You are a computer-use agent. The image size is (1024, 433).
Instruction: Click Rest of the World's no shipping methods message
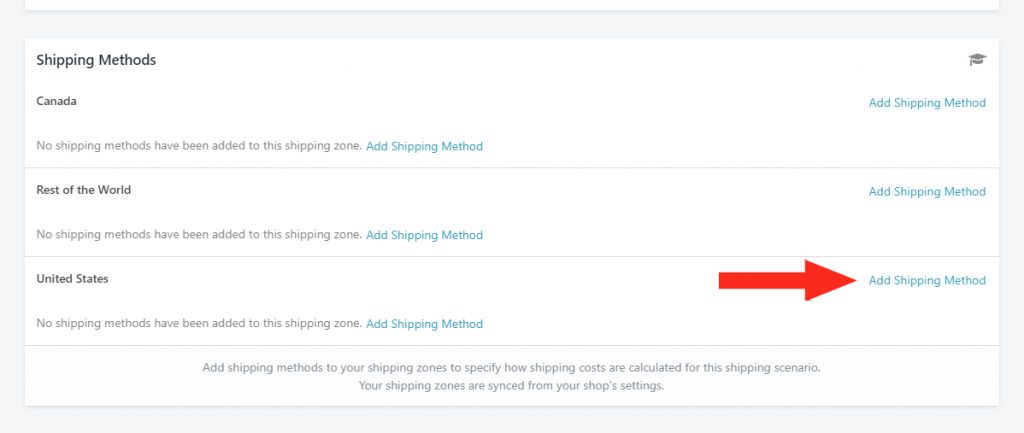[199, 234]
